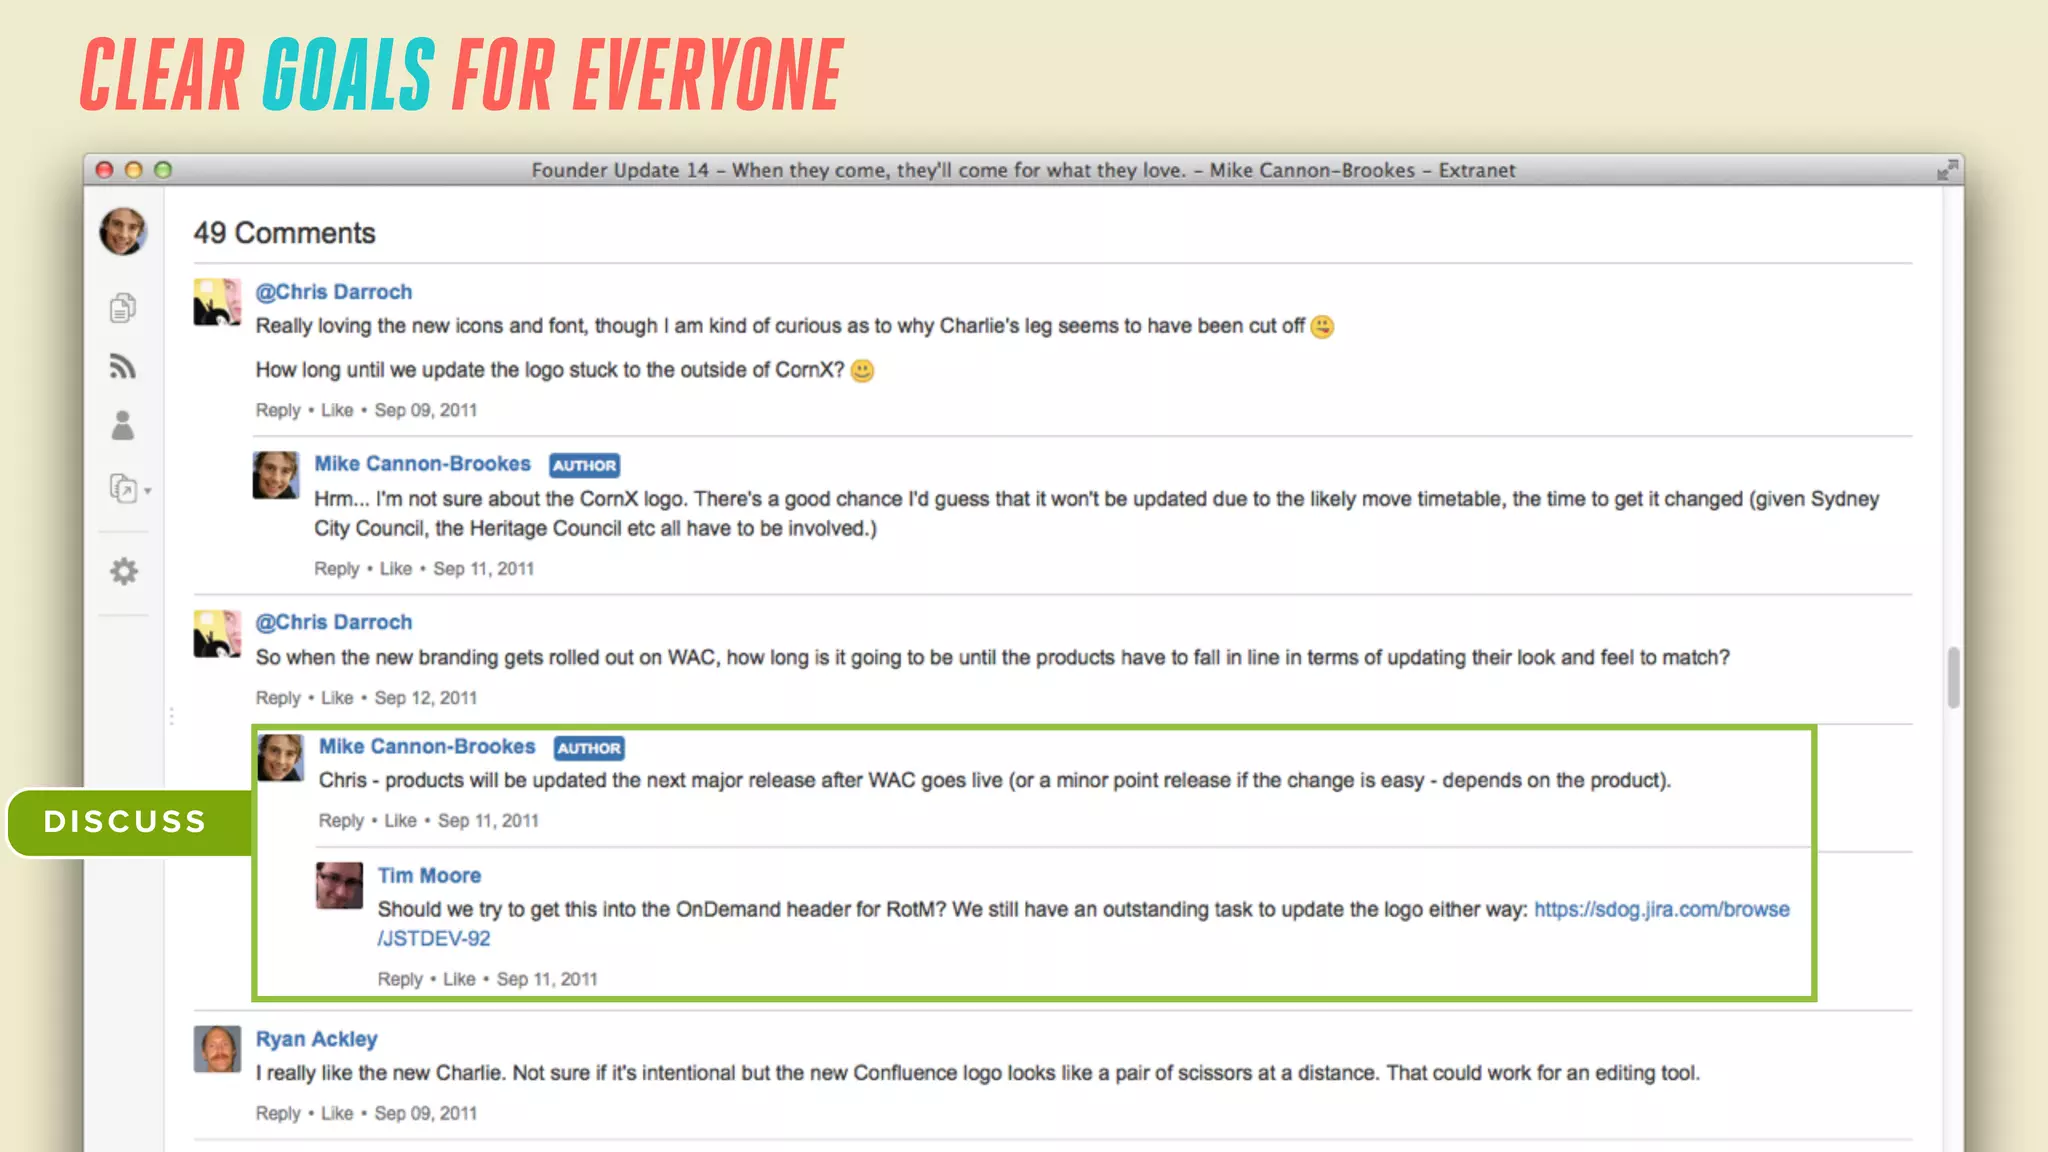The width and height of the screenshot is (2048, 1152).
Task: Click the fullscreen arrows in title bar
Action: pyautogui.click(x=1946, y=170)
